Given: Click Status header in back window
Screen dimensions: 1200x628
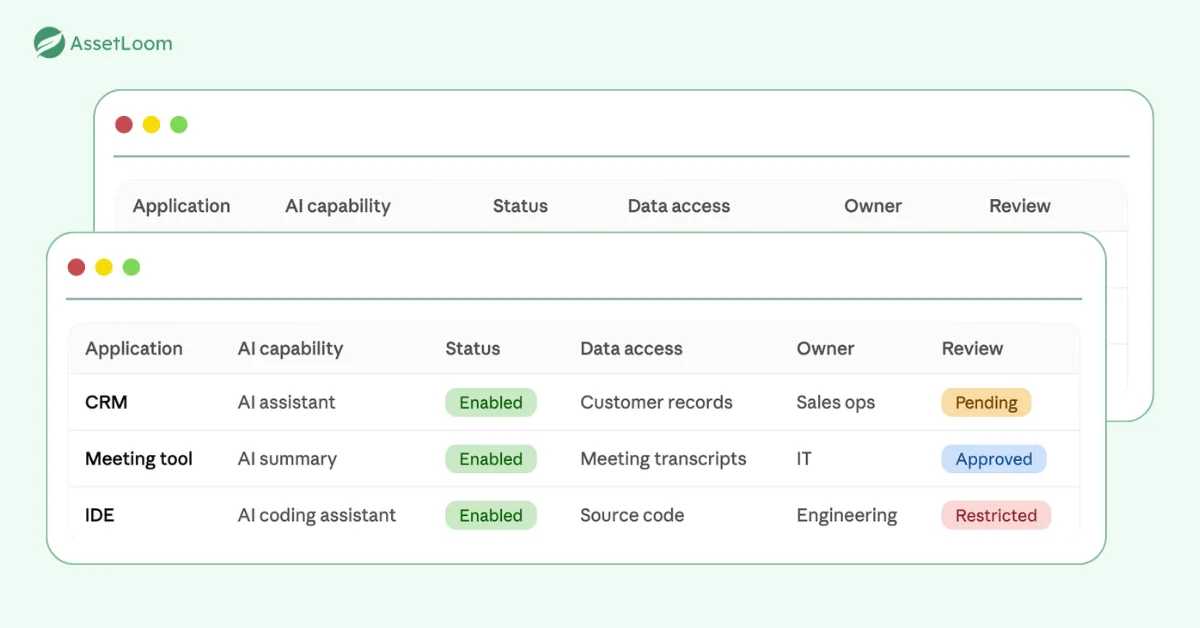Looking at the screenshot, I should click(x=520, y=206).
